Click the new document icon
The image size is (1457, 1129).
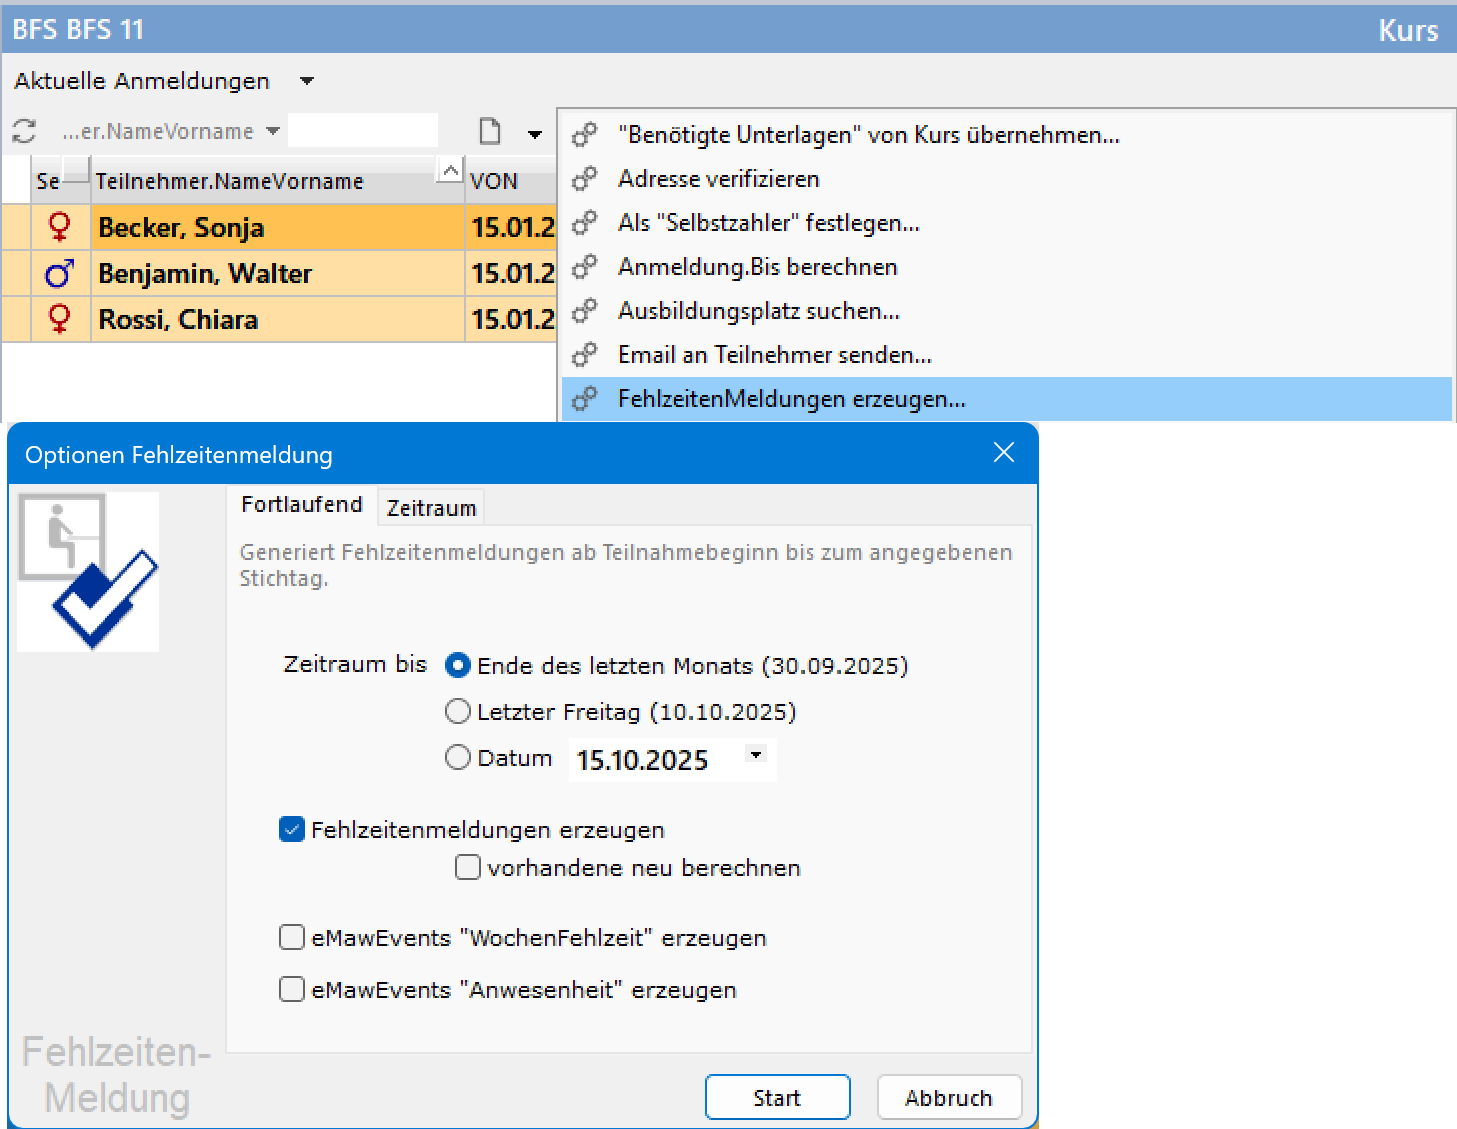coord(490,132)
